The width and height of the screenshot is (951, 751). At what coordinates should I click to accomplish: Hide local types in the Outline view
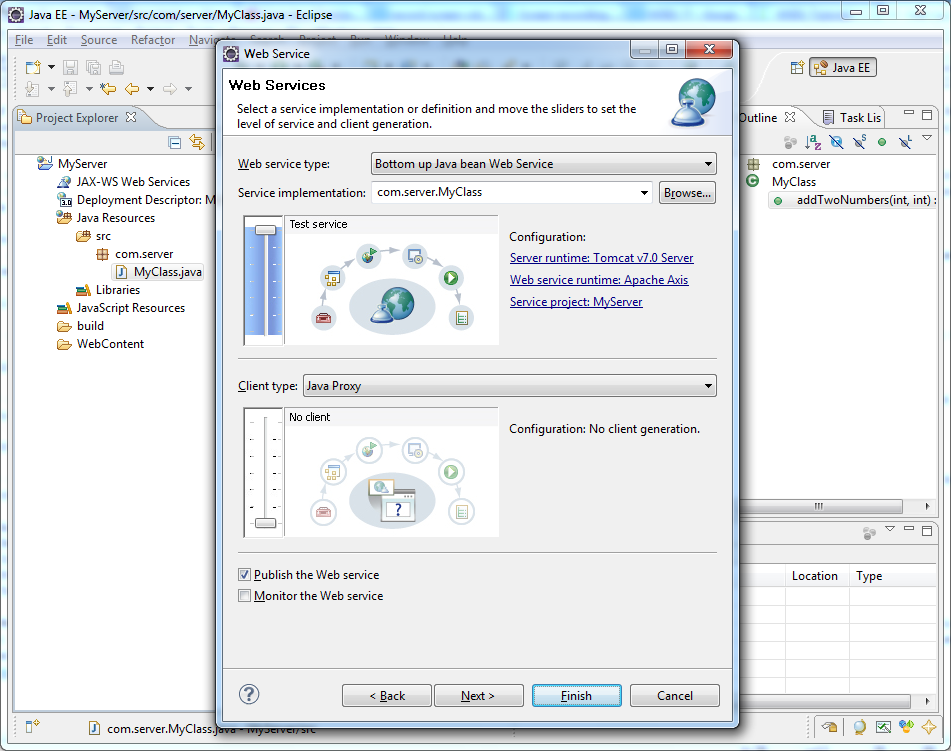[905, 142]
